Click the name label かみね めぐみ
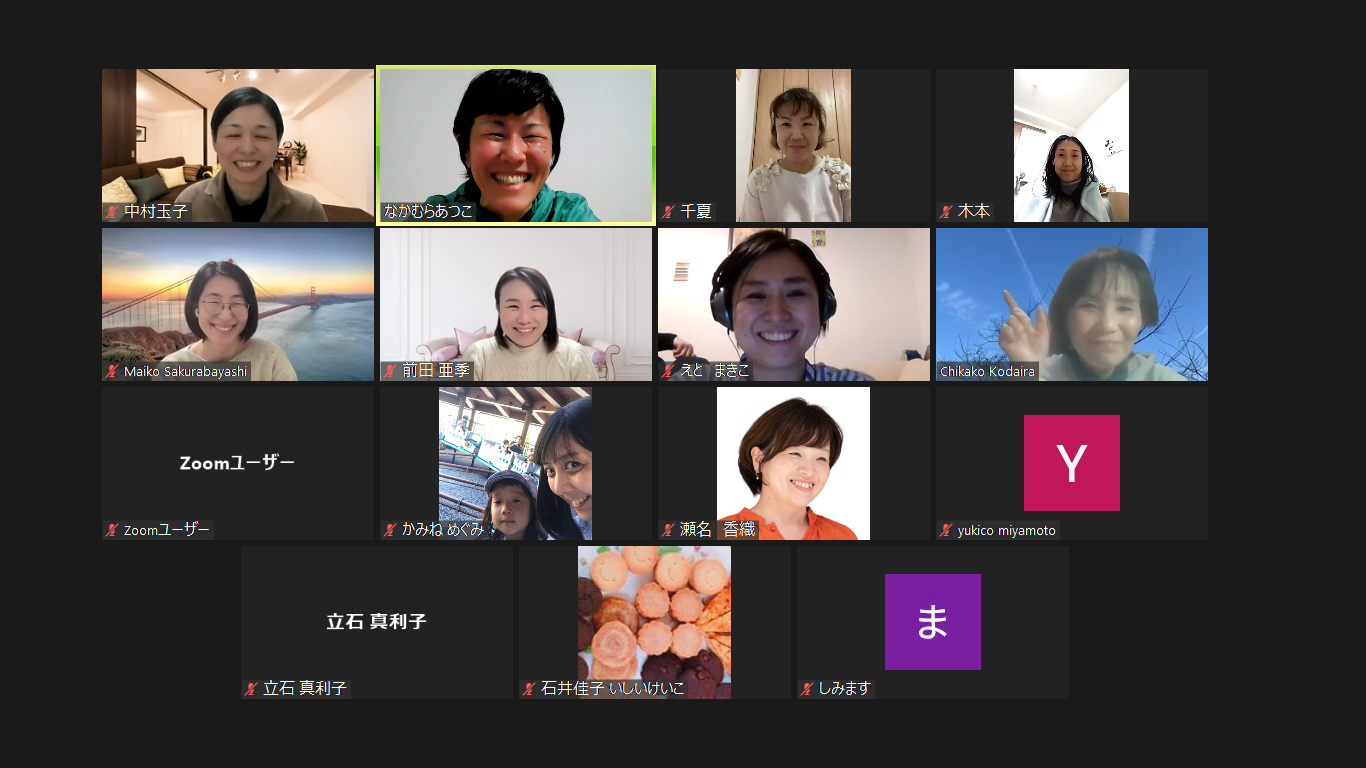Screen dimensions: 1366x768 [443, 530]
